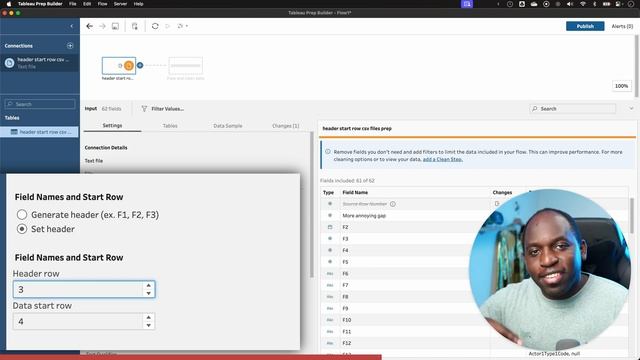The height and width of the screenshot is (360, 640).
Task: Change the Abc type icon of F7
Action: pos(330,285)
